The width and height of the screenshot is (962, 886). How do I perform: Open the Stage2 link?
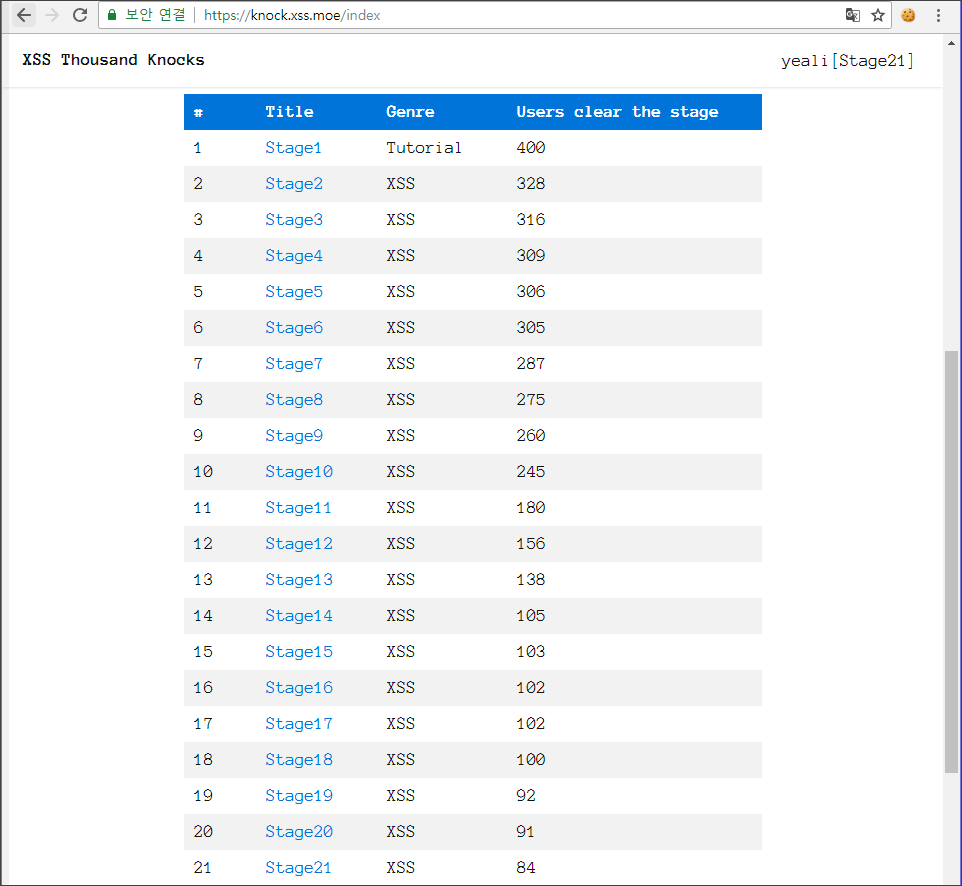(294, 184)
